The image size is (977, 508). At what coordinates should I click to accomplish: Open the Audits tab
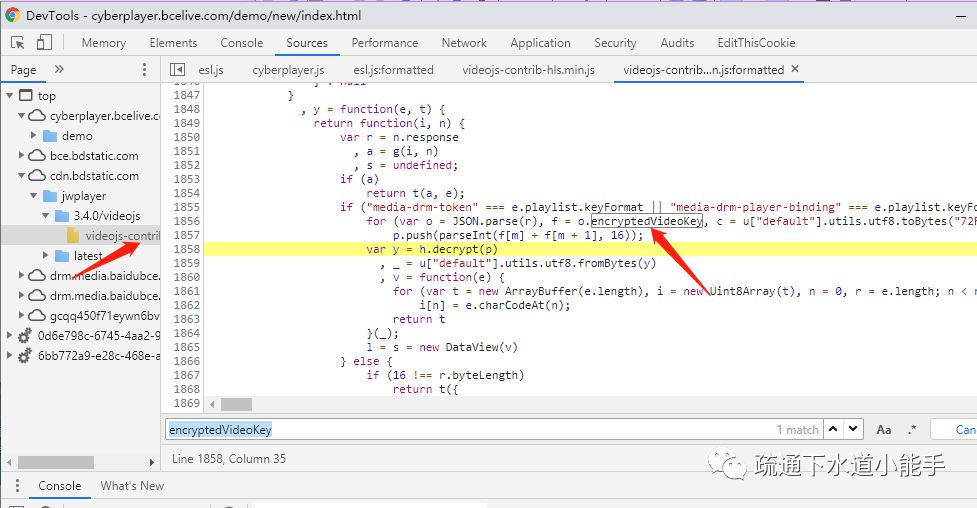pyautogui.click(x=677, y=43)
